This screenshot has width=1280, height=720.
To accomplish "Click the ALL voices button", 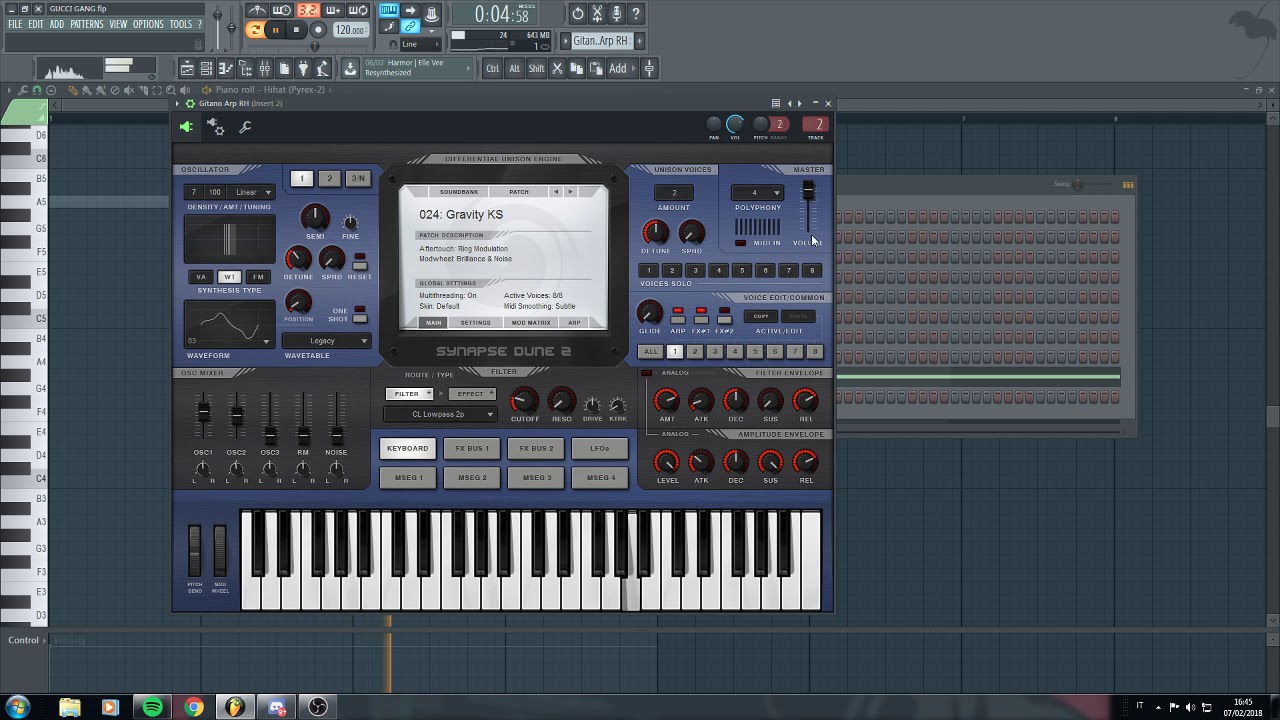I will [x=651, y=352].
